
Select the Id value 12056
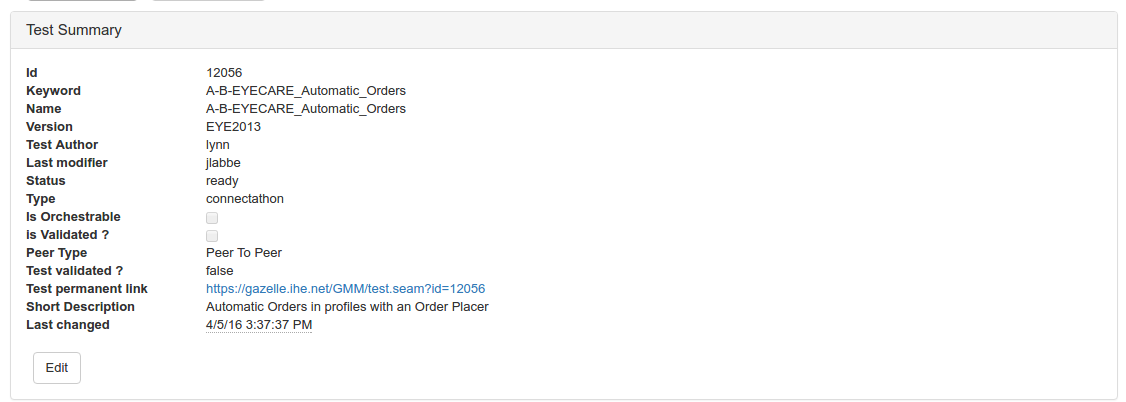pyautogui.click(x=224, y=73)
